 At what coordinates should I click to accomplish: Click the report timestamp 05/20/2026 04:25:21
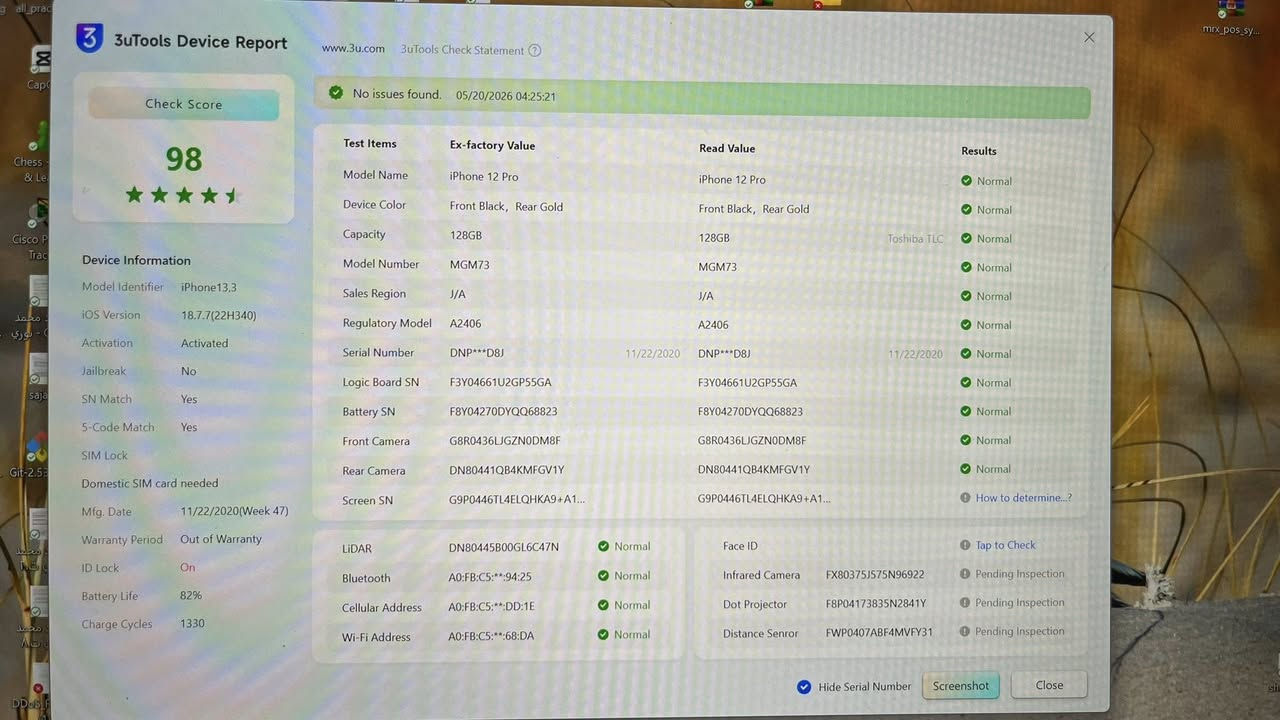[506, 97]
